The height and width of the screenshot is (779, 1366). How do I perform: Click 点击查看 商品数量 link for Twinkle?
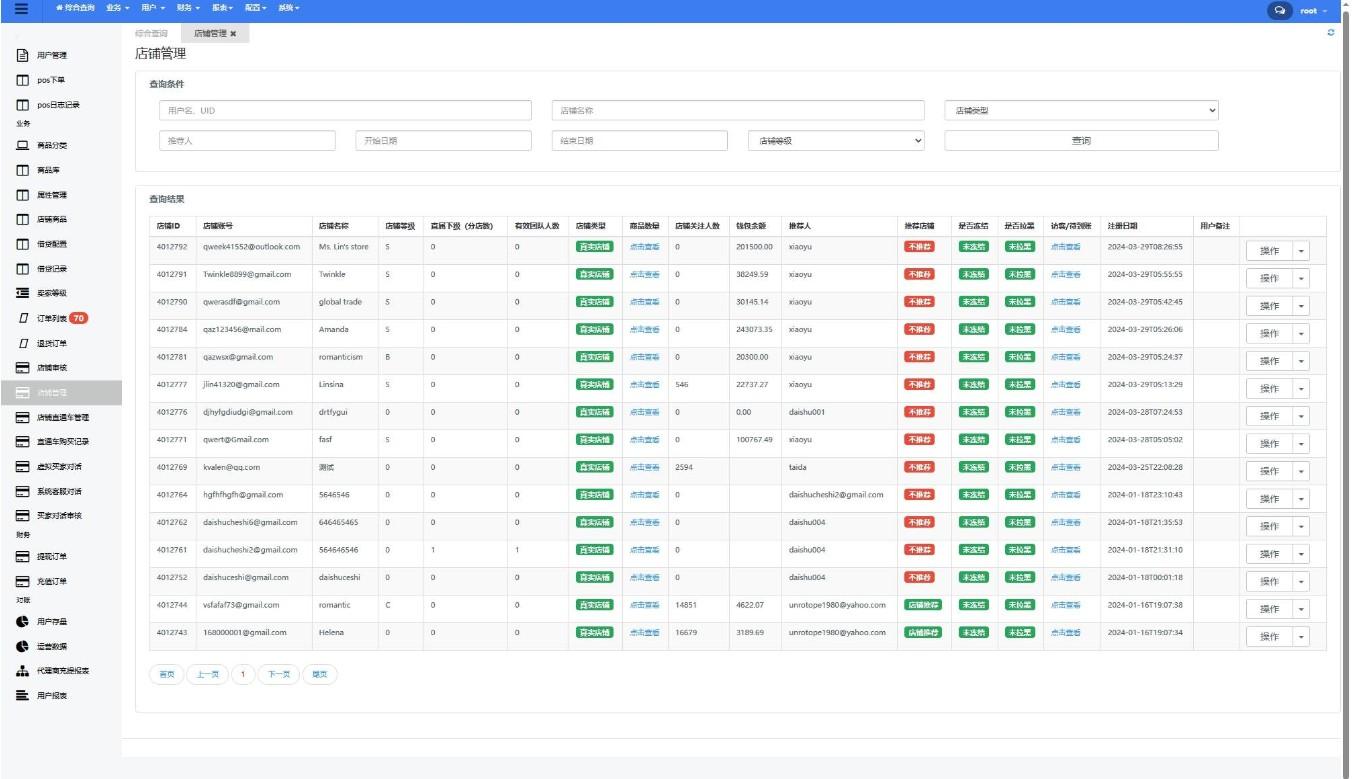coord(644,274)
